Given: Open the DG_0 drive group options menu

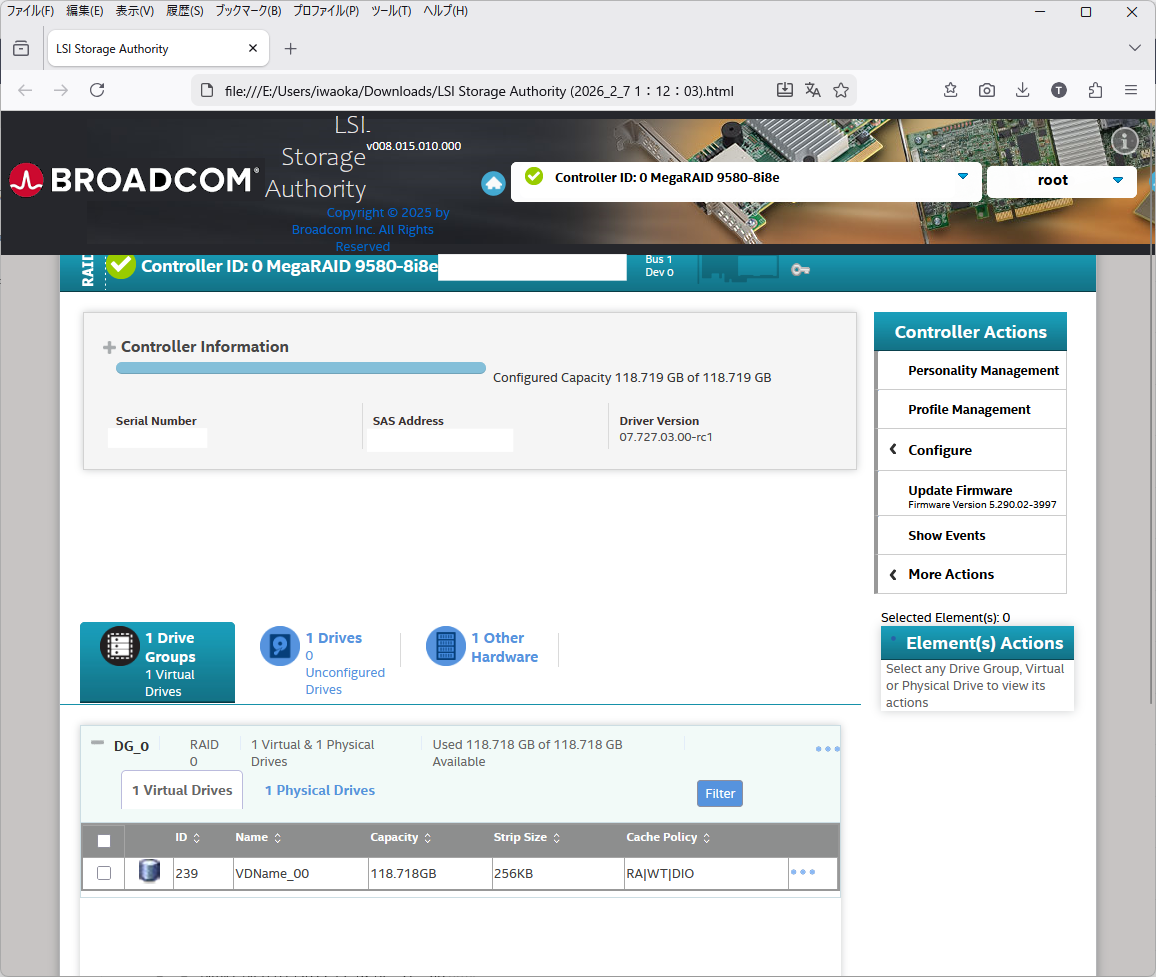Looking at the screenshot, I should (827, 749).
